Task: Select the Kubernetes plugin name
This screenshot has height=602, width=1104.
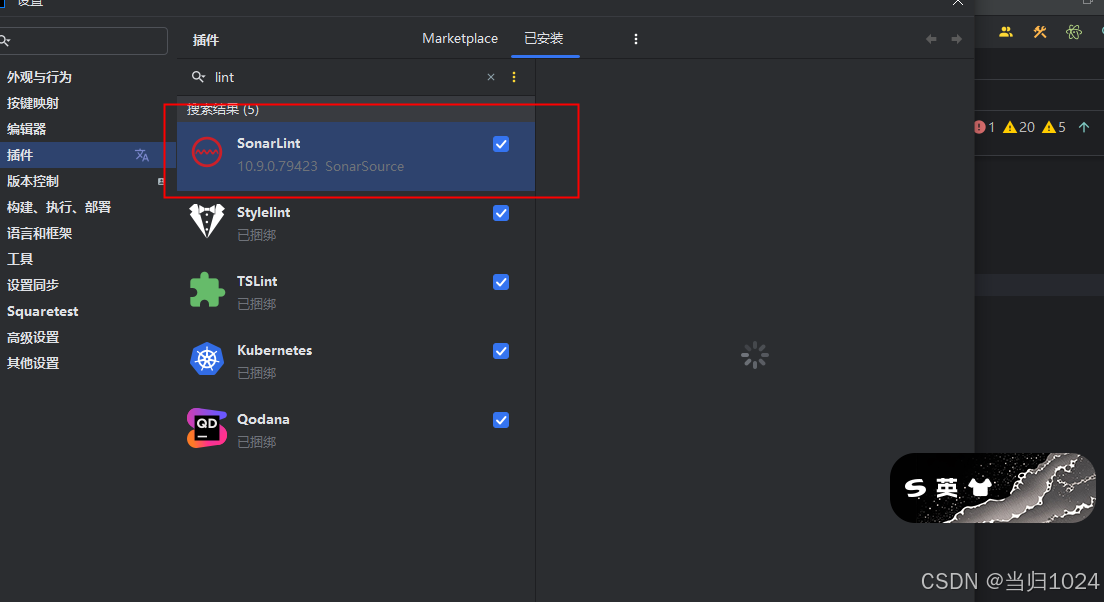Action: [x=275, y=350]
